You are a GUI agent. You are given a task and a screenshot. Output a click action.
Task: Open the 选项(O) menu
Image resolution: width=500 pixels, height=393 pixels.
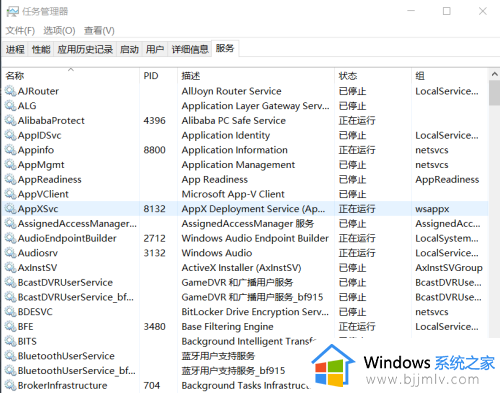(x=59, y=31)
